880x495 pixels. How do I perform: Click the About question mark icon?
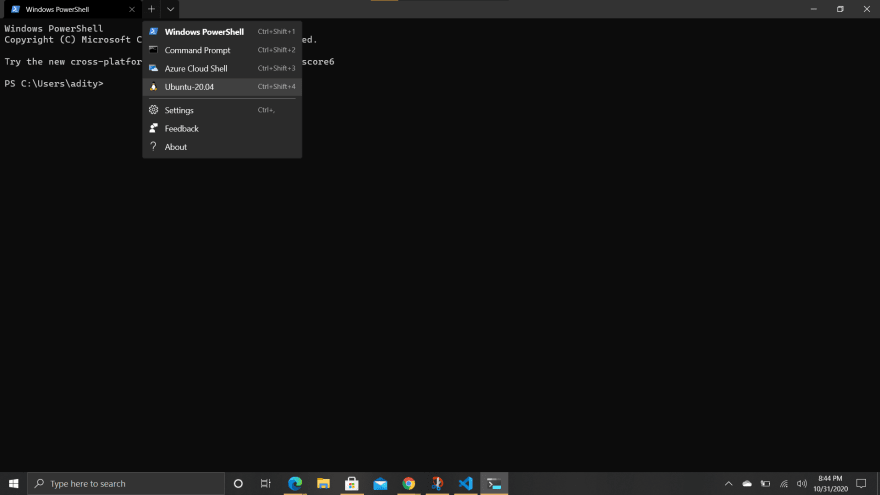[153, 146]
